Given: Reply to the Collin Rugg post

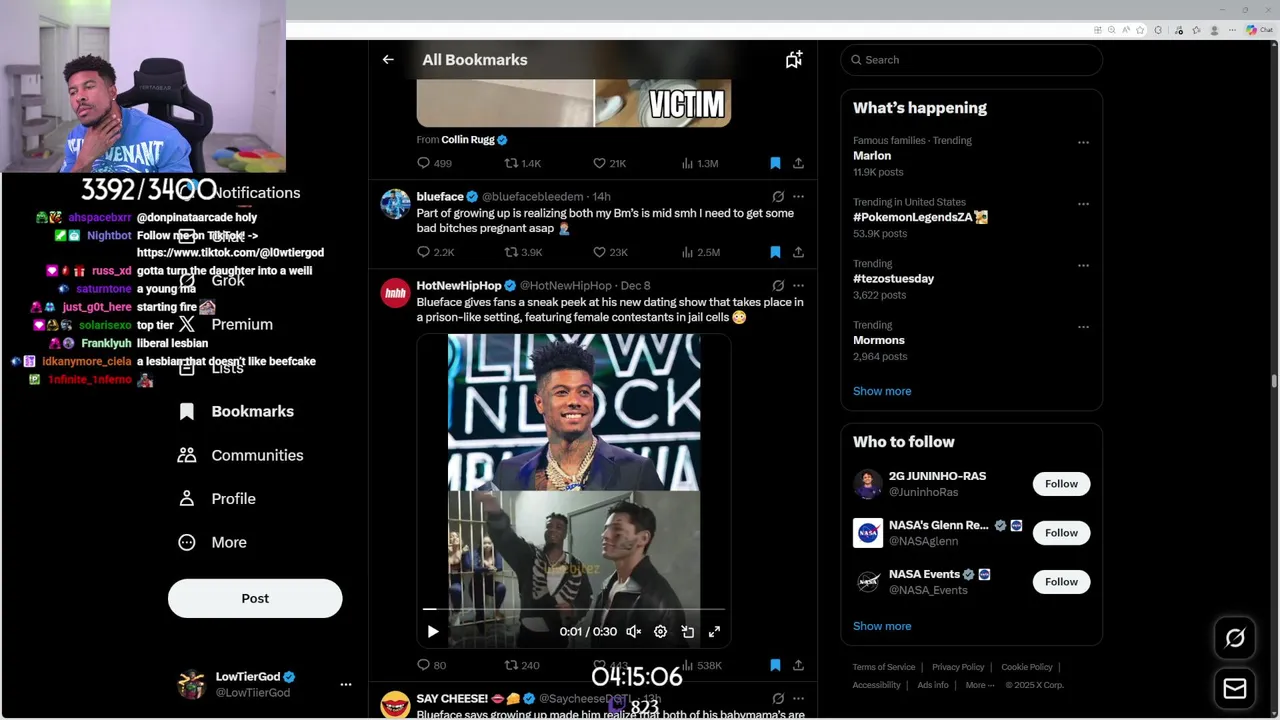Looking at the screenshot, I should click(x=434, y=163).
